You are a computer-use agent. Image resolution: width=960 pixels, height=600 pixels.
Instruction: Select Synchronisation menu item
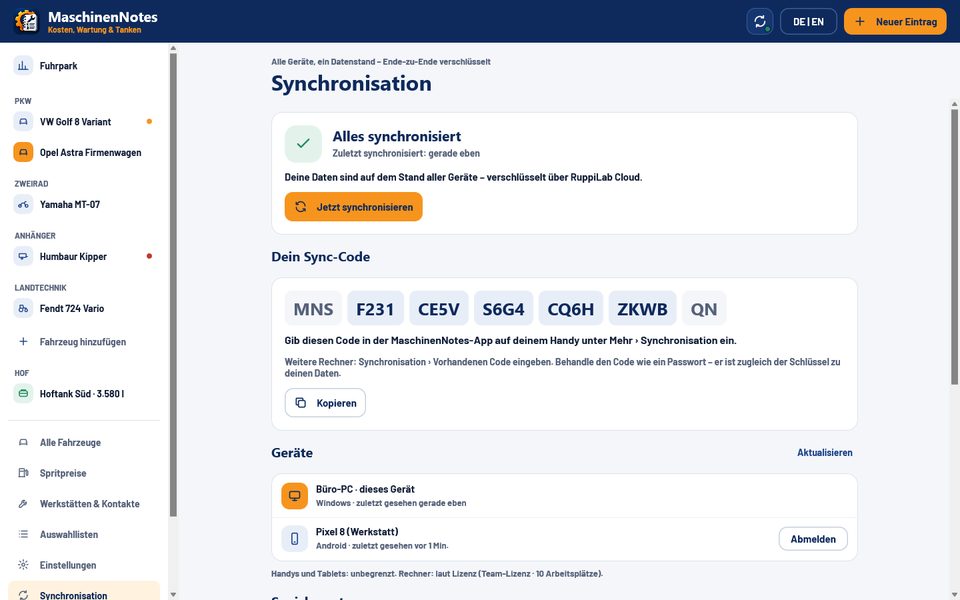(x=84, y=591)
